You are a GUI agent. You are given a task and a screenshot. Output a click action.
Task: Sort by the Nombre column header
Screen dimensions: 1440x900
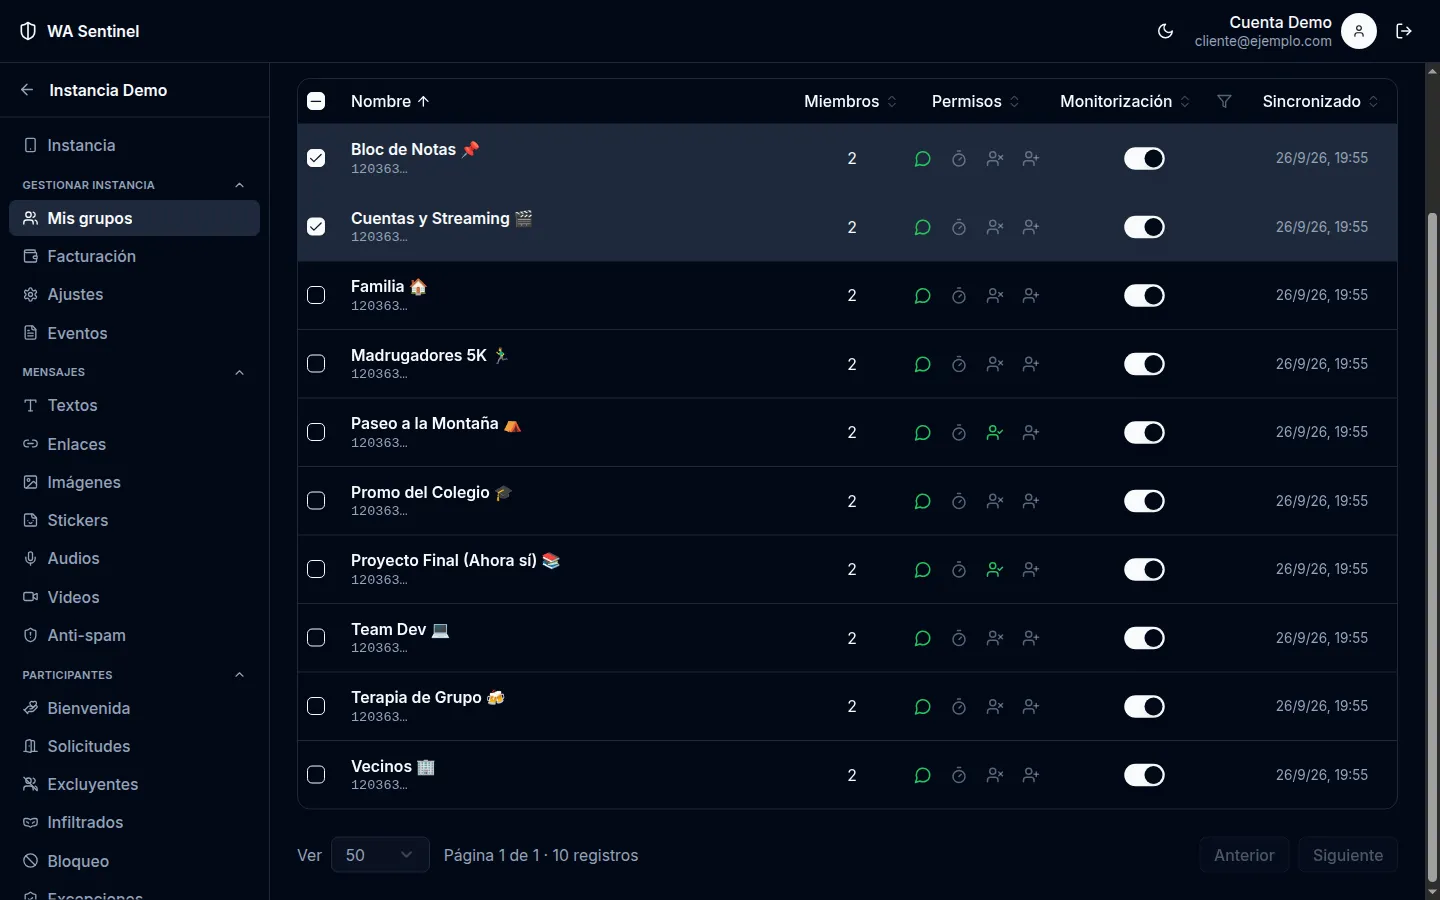pos(390,101)
